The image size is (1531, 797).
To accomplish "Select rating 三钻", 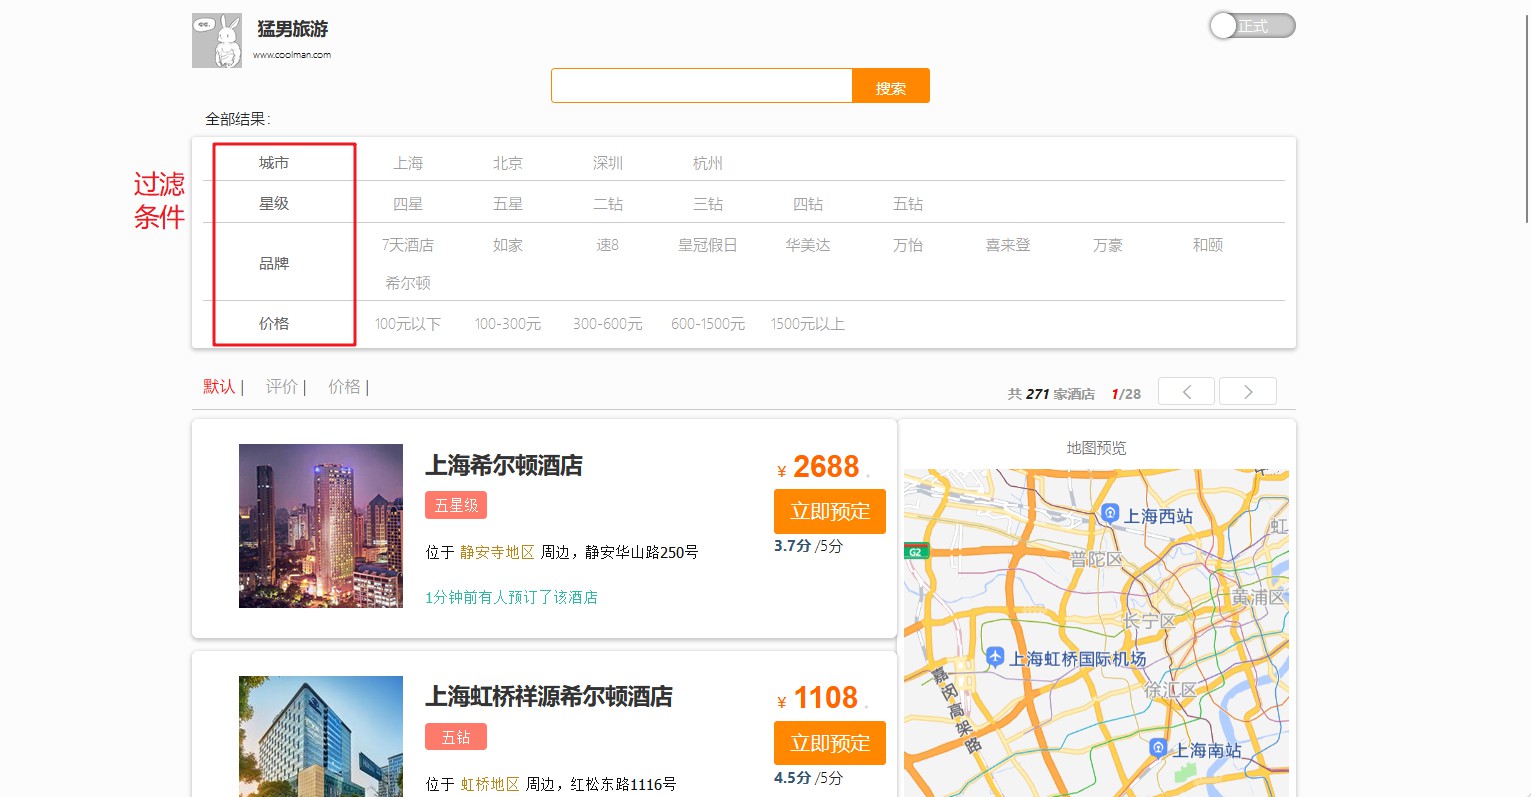I will click(708, 204).
